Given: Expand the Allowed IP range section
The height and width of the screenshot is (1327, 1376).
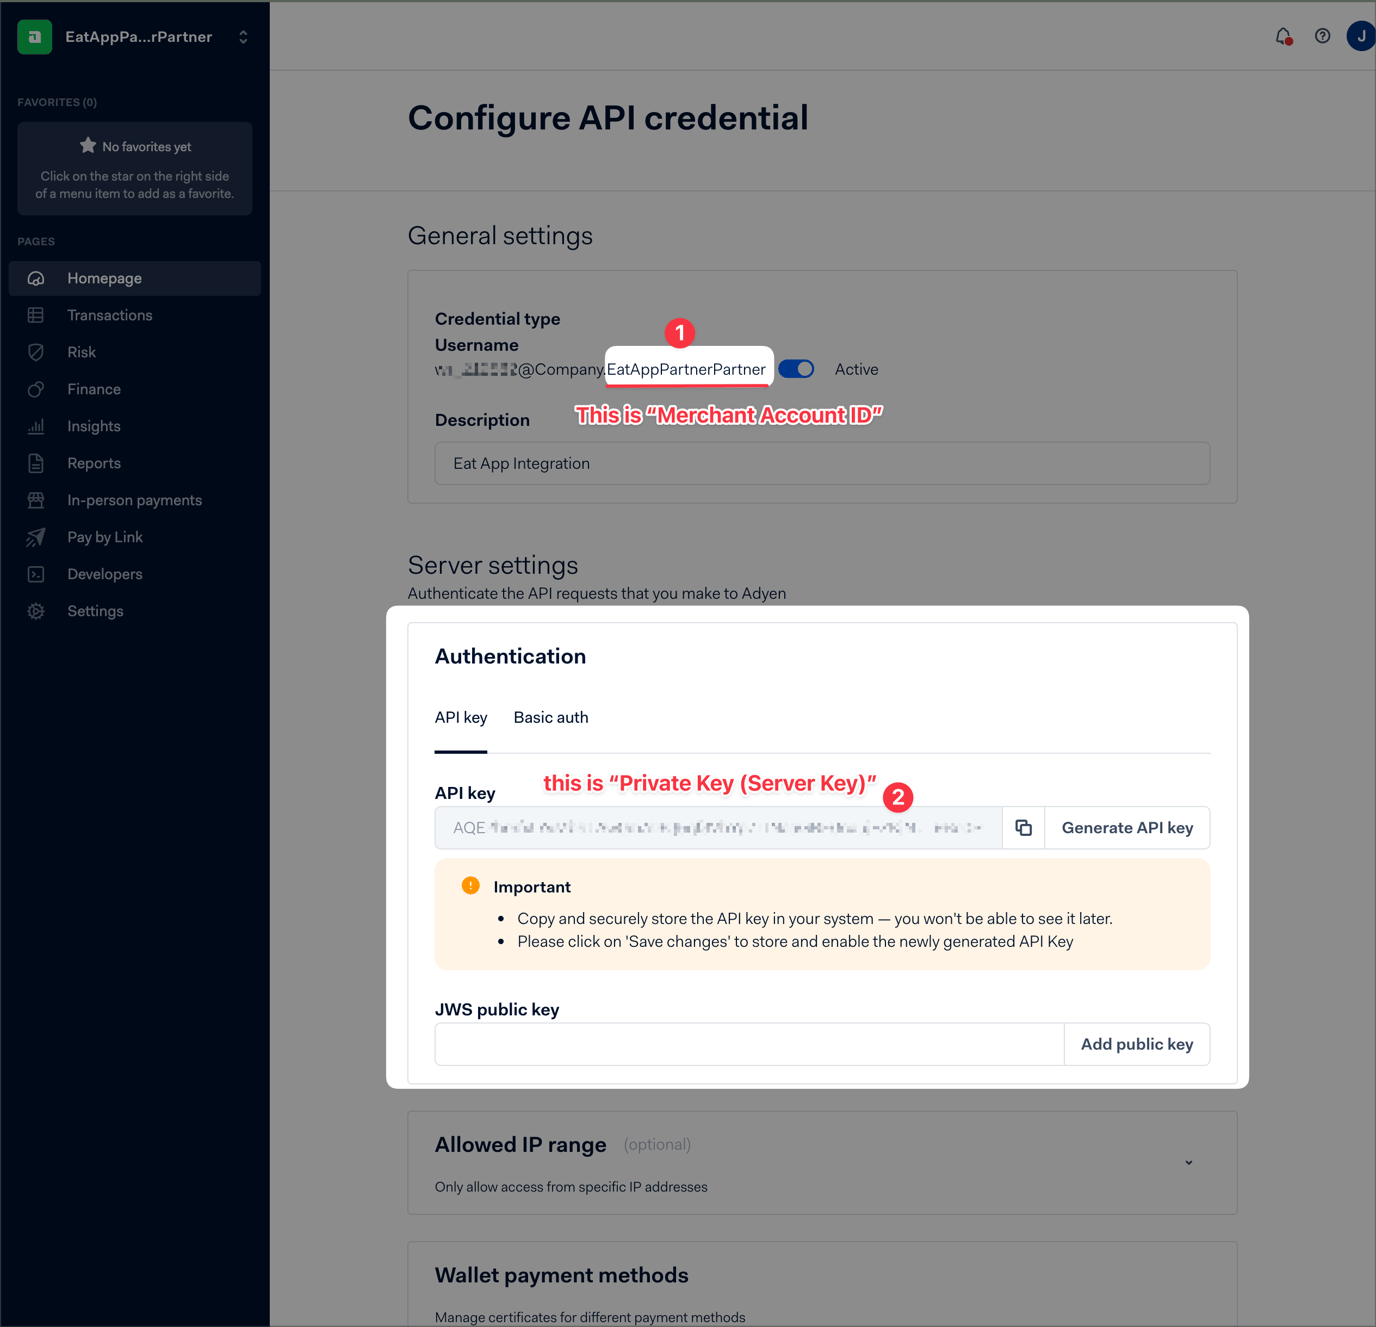Looking at the screenshot, I should (1188, 1162).
